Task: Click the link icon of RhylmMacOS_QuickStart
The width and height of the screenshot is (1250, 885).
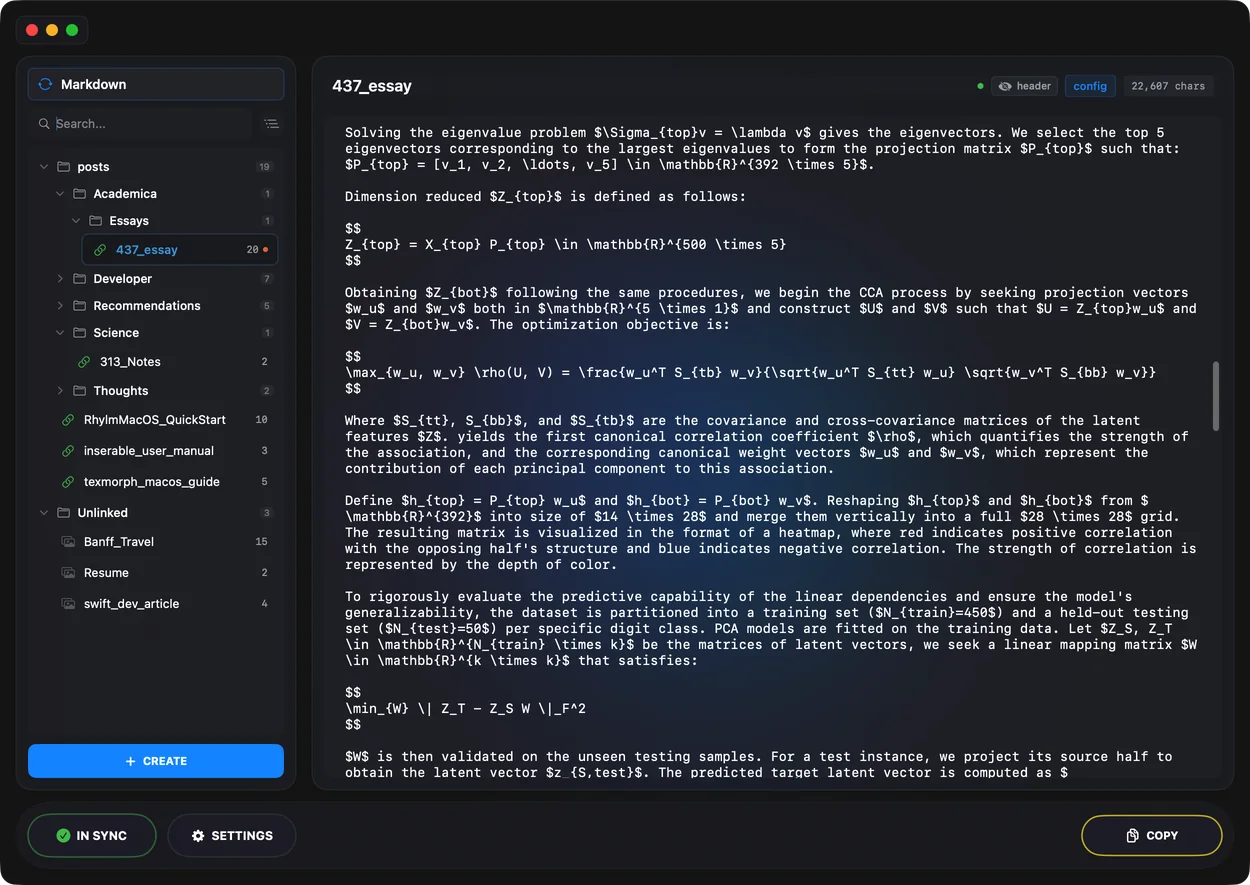Action: [68, 420]
